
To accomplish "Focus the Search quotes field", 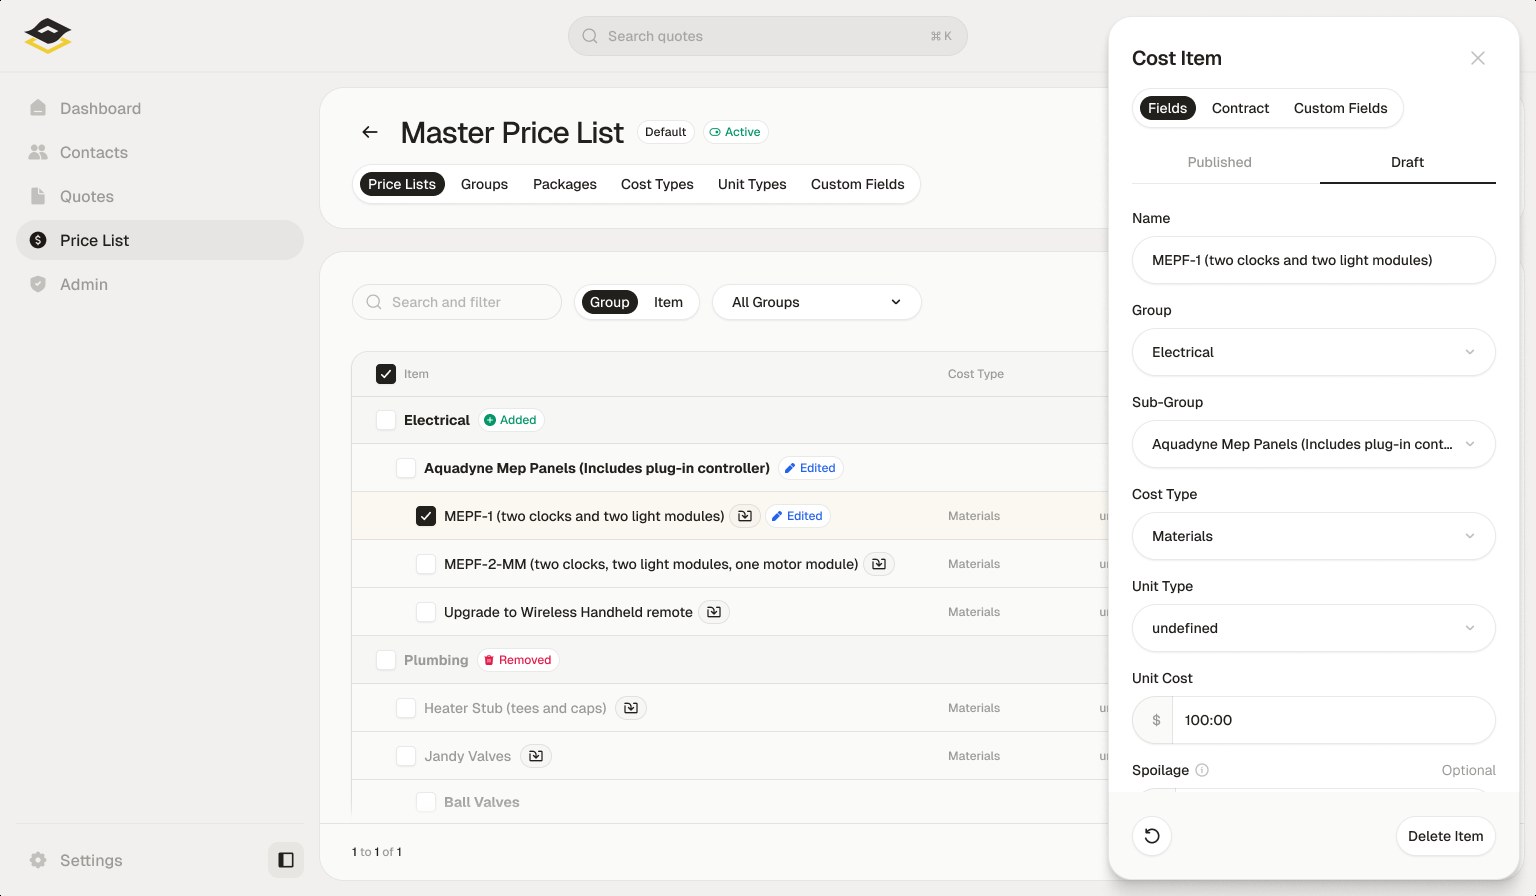I will tap(767, 36).
